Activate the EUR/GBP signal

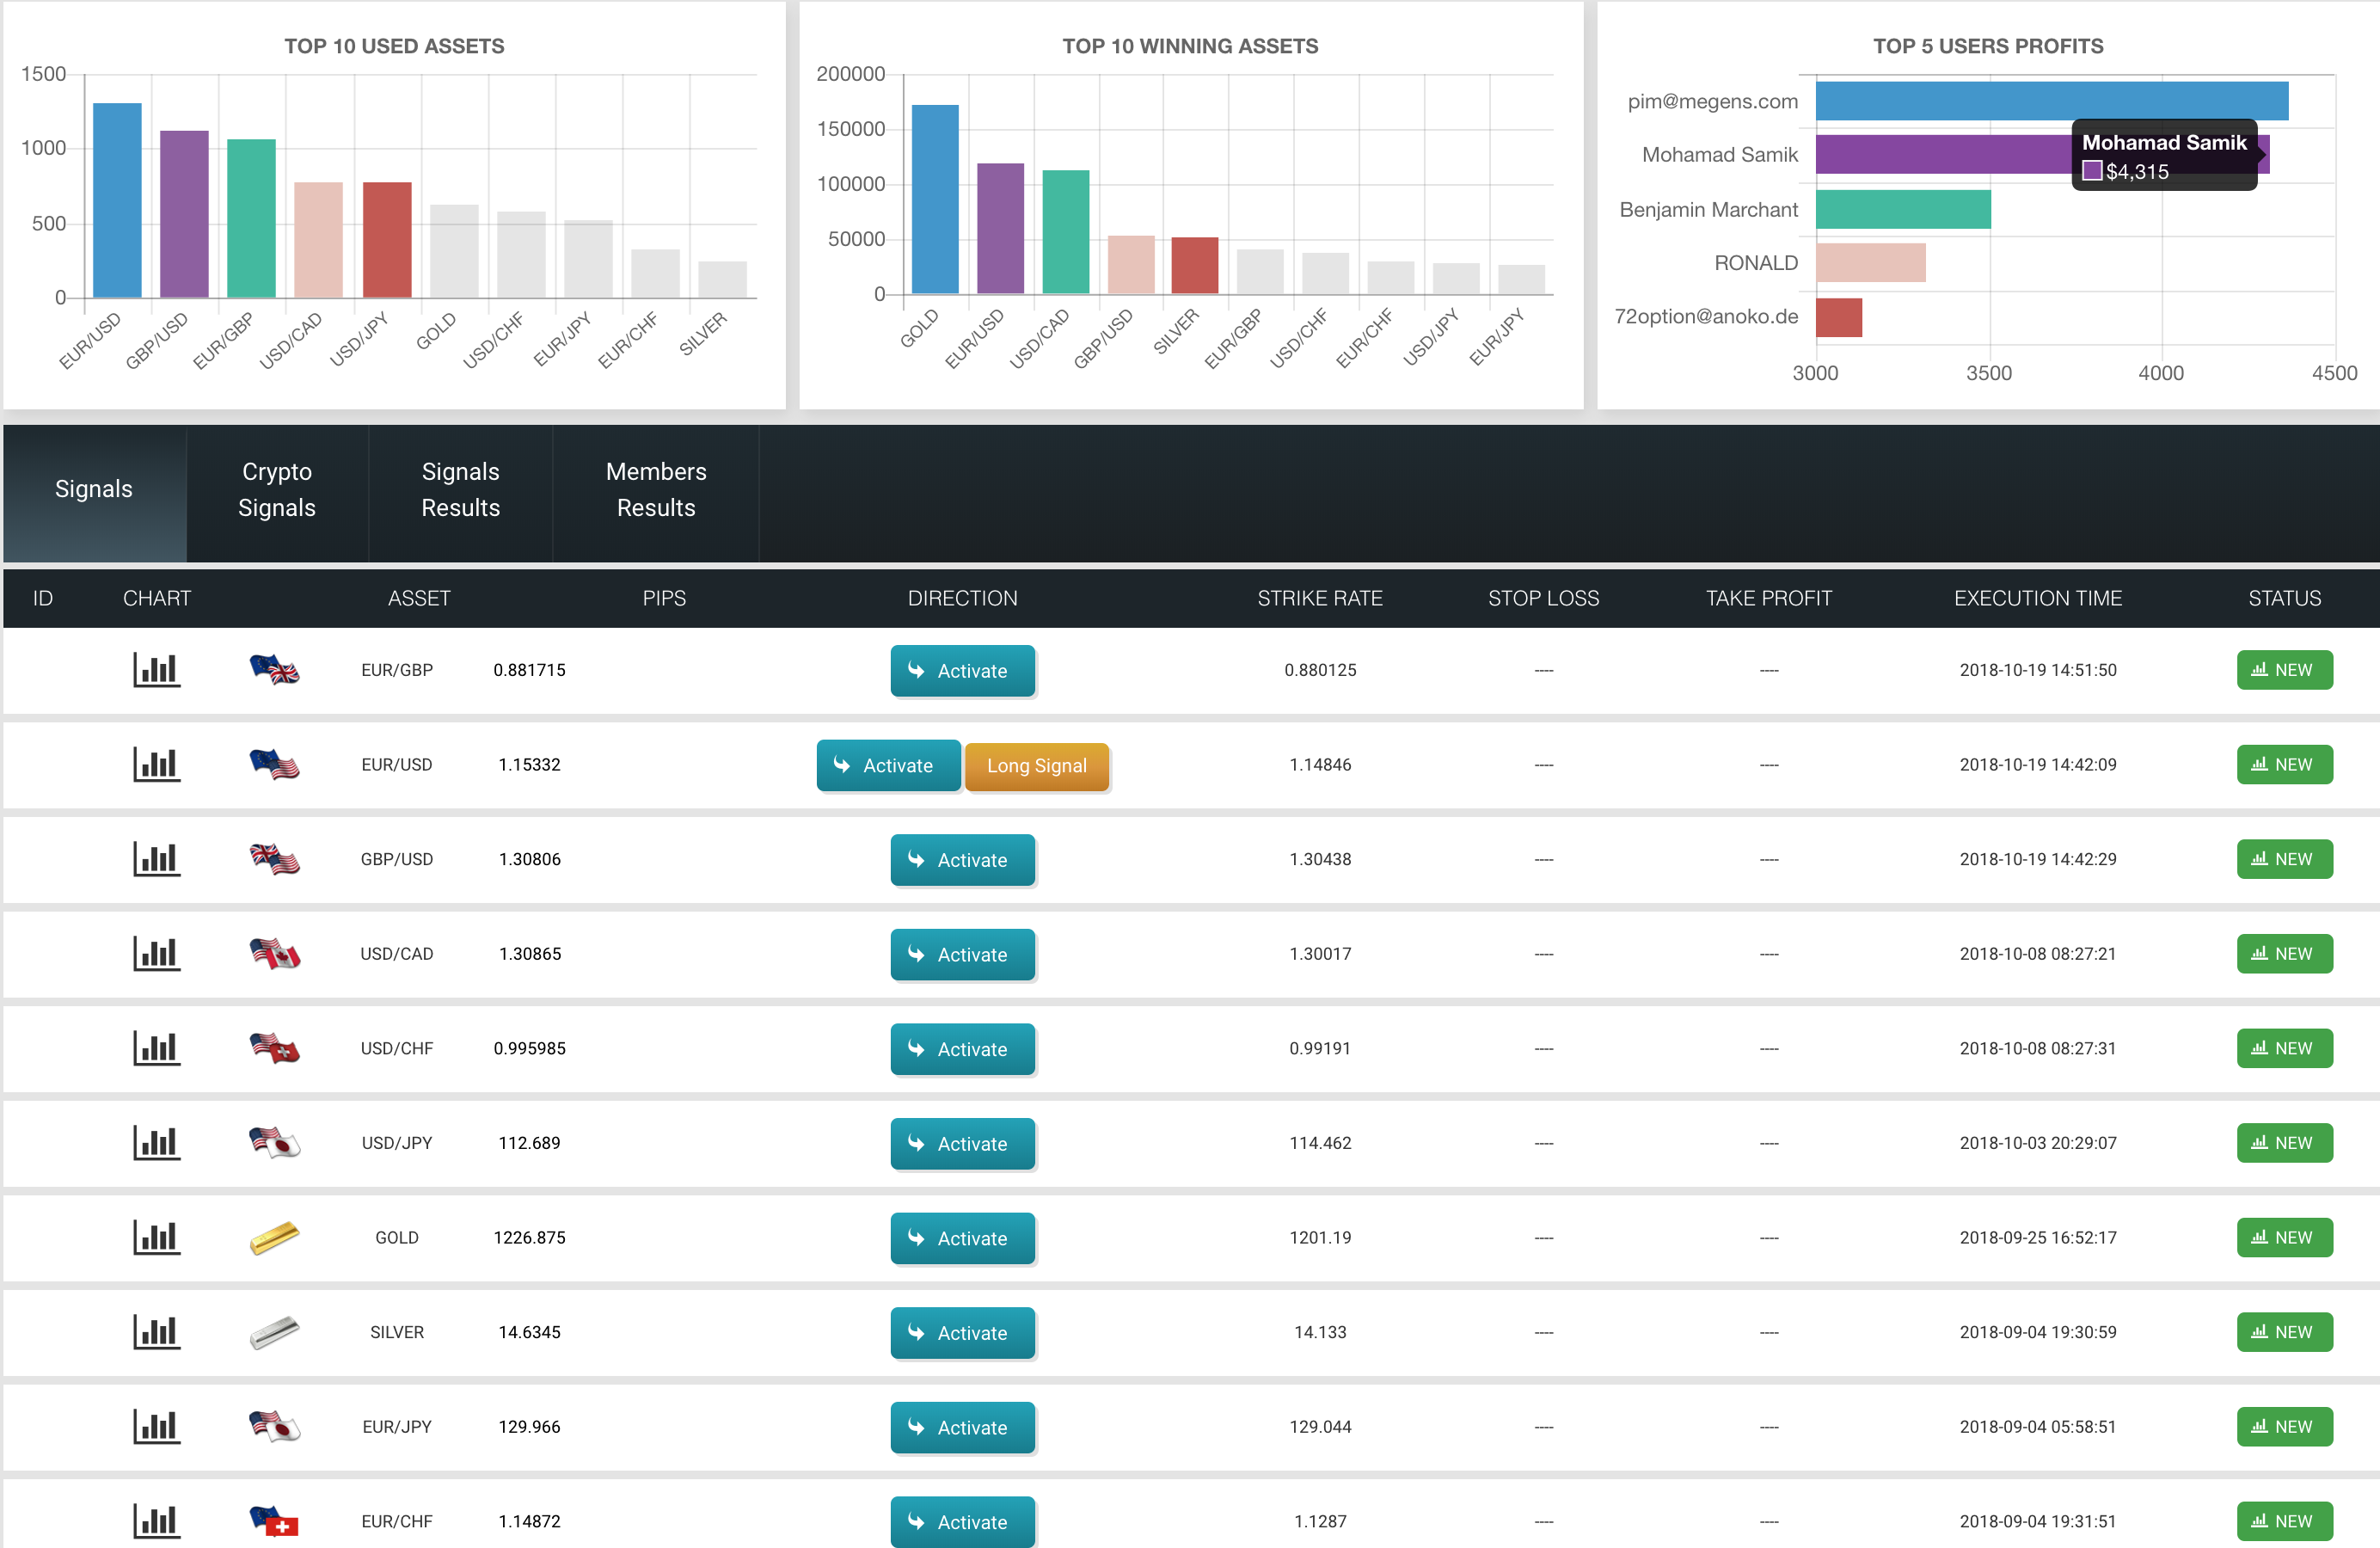click(963, 671)
